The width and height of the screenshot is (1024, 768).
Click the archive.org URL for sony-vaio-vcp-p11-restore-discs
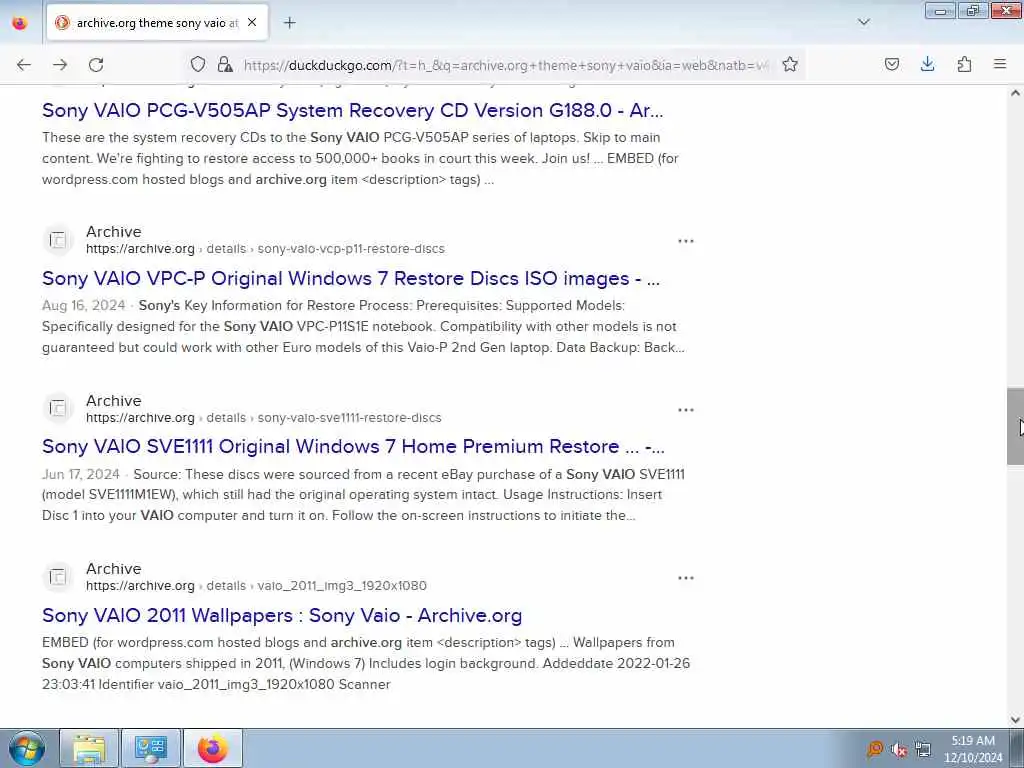pos(265,249)
